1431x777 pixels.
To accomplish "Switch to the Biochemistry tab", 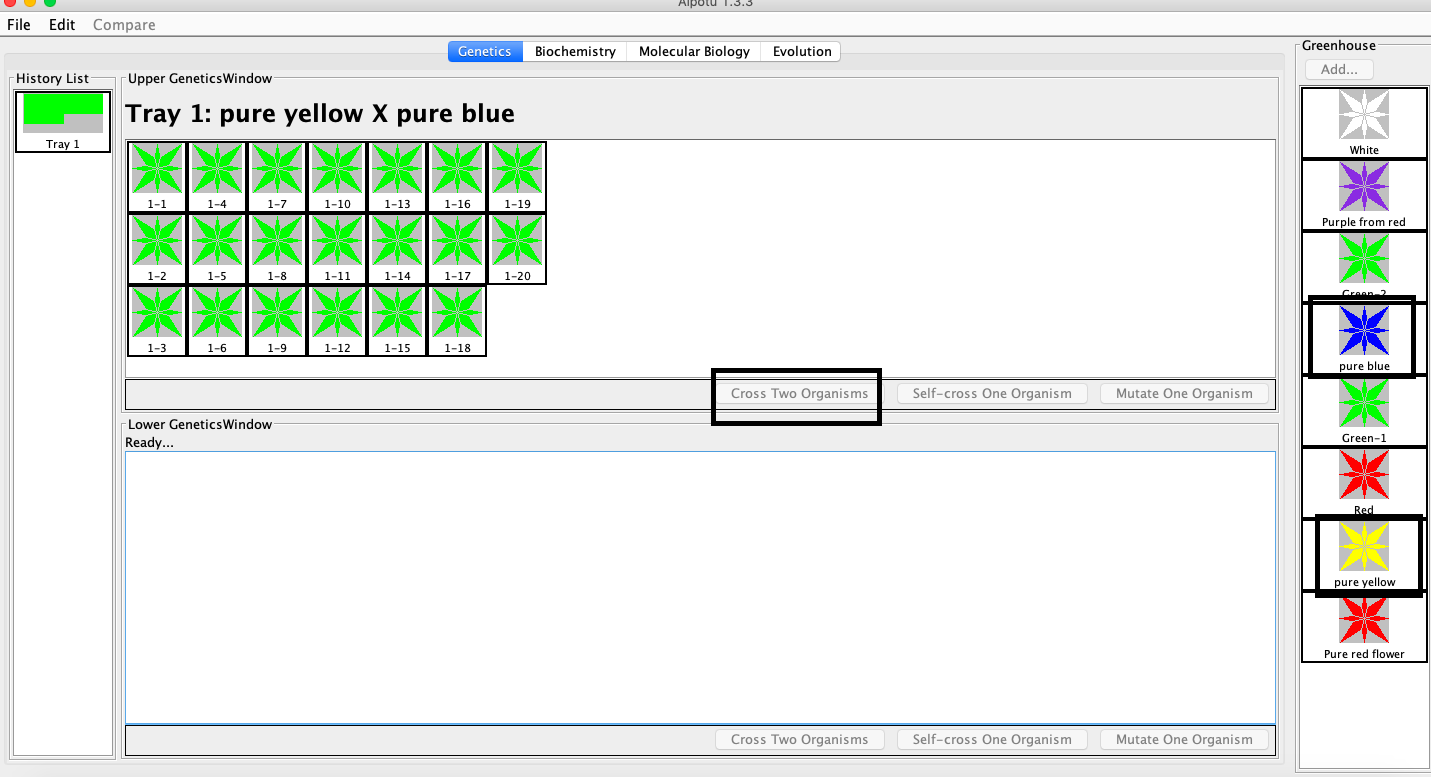I will tap(575, 51).
